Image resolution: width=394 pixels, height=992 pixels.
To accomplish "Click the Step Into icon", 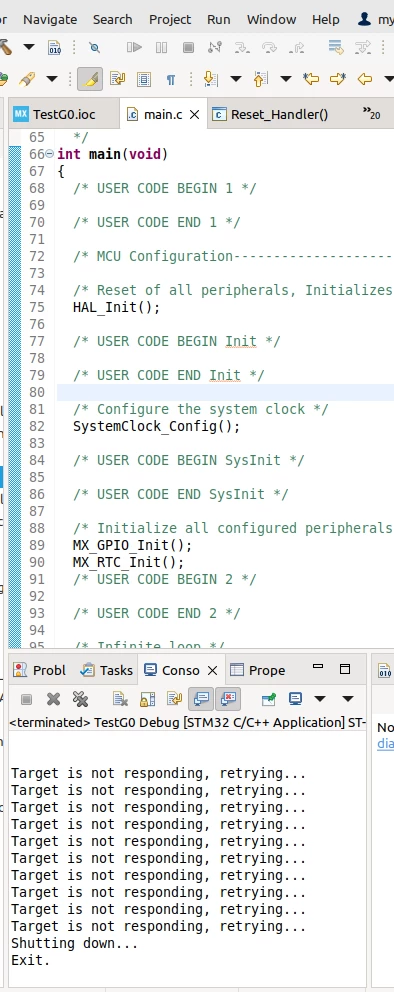I will click(242, 47).
